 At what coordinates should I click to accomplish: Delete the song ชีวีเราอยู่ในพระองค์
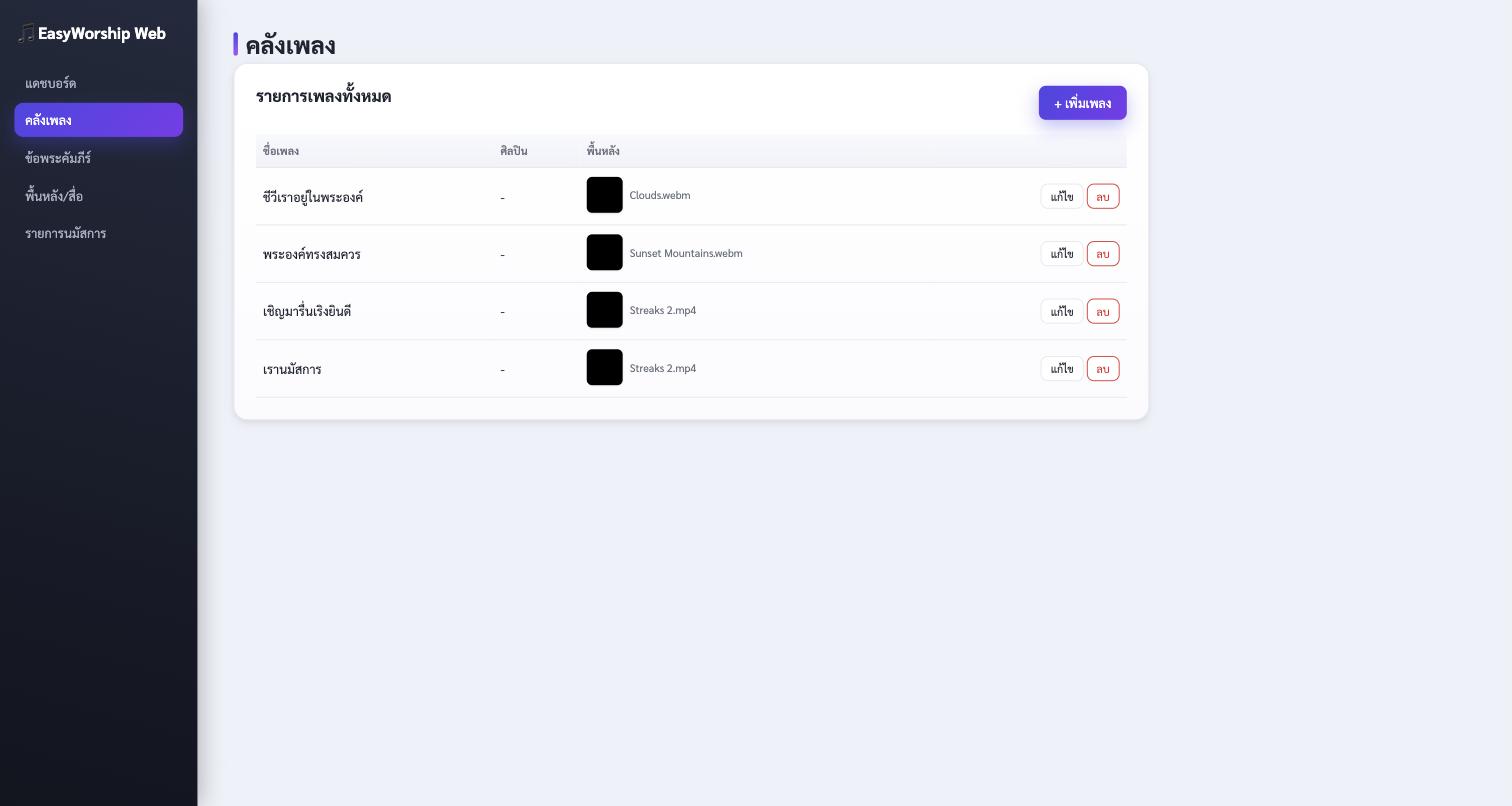tap(1103, 197)
